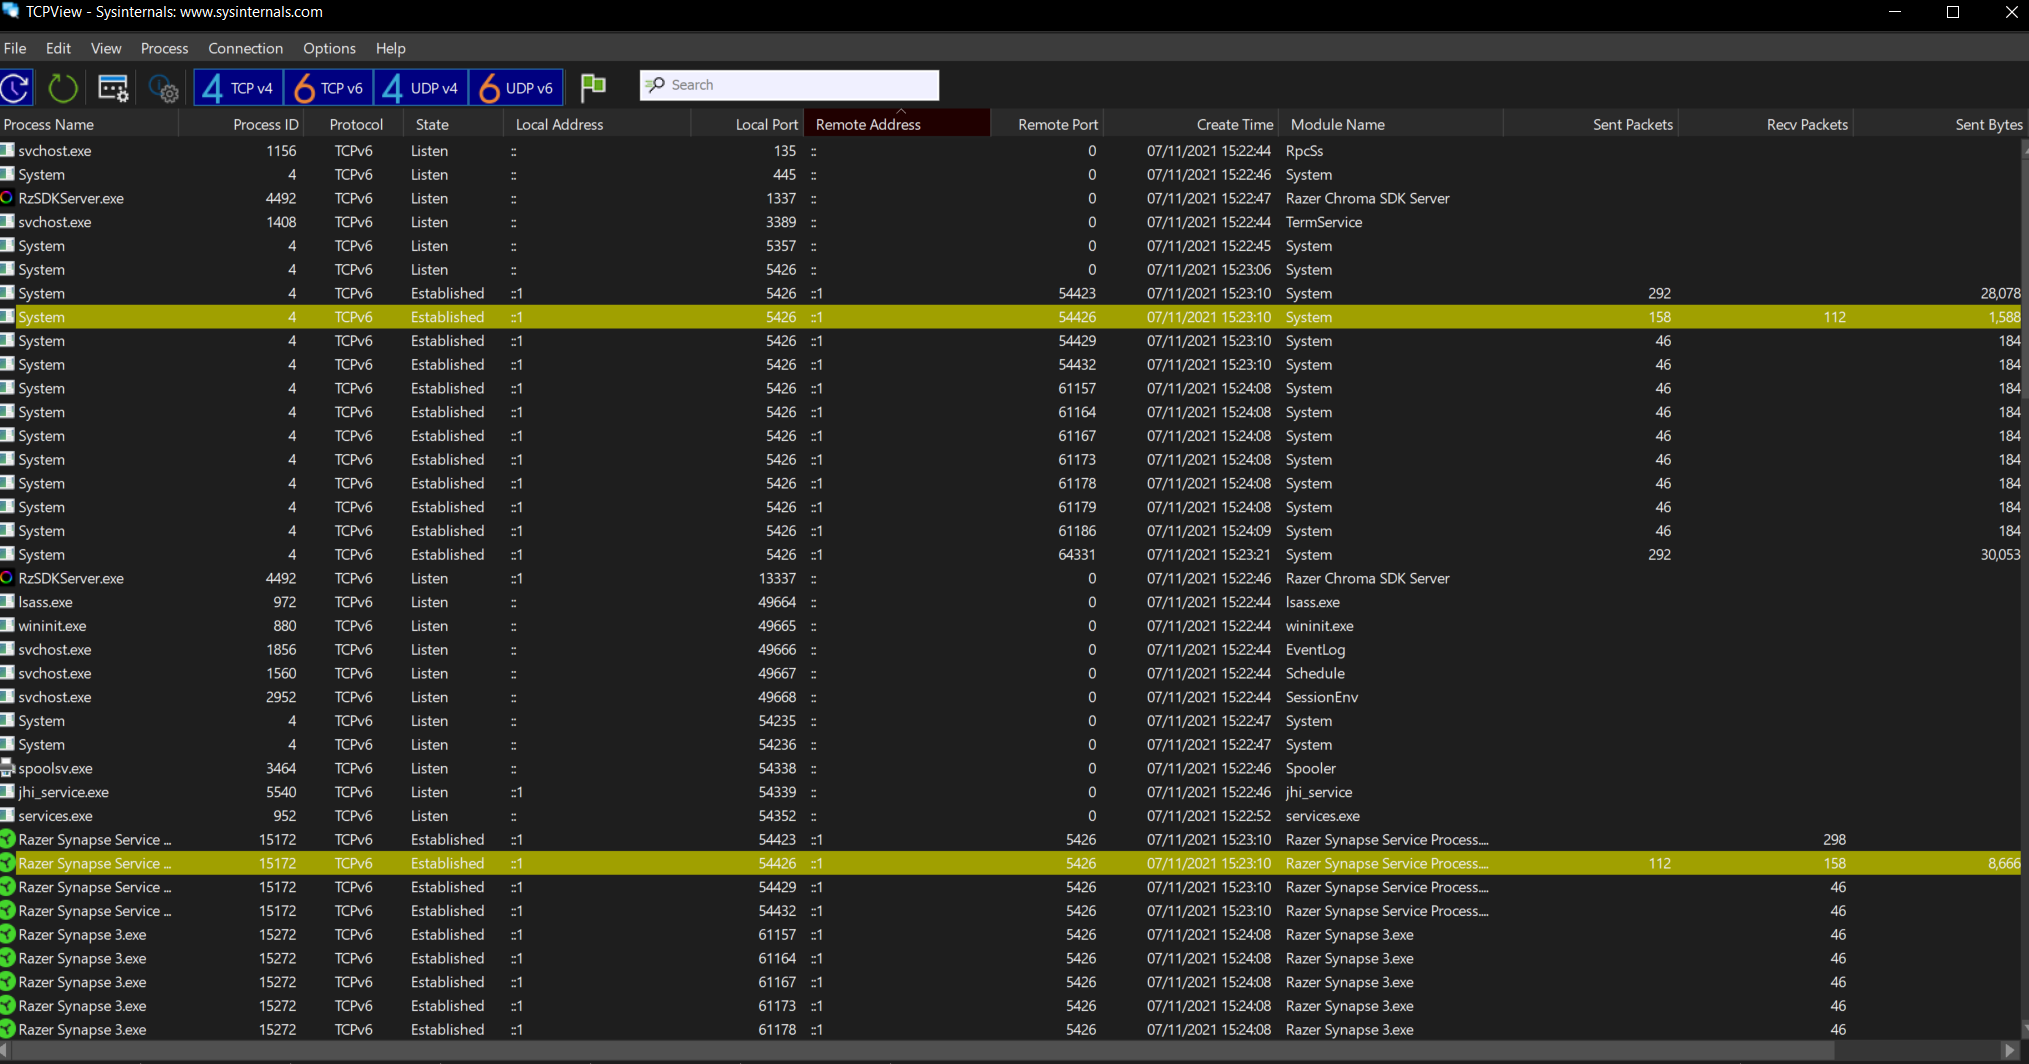2029x1064 pixels.
Task: Toggle UDP v4 filter
Action: (x=420, y=88)
